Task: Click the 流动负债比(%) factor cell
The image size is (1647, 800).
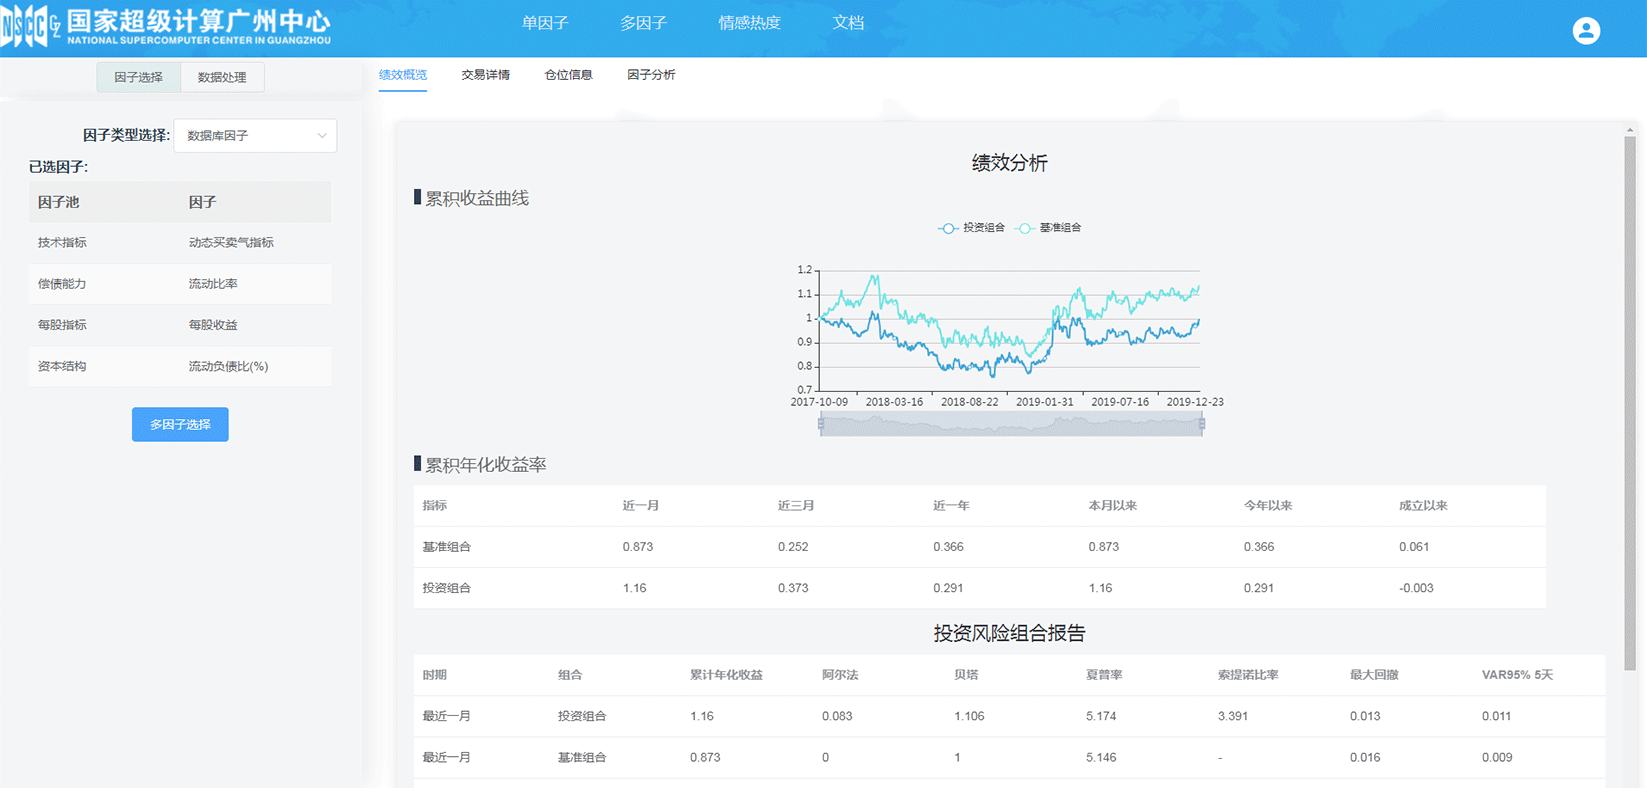Action: coord(229,366)
